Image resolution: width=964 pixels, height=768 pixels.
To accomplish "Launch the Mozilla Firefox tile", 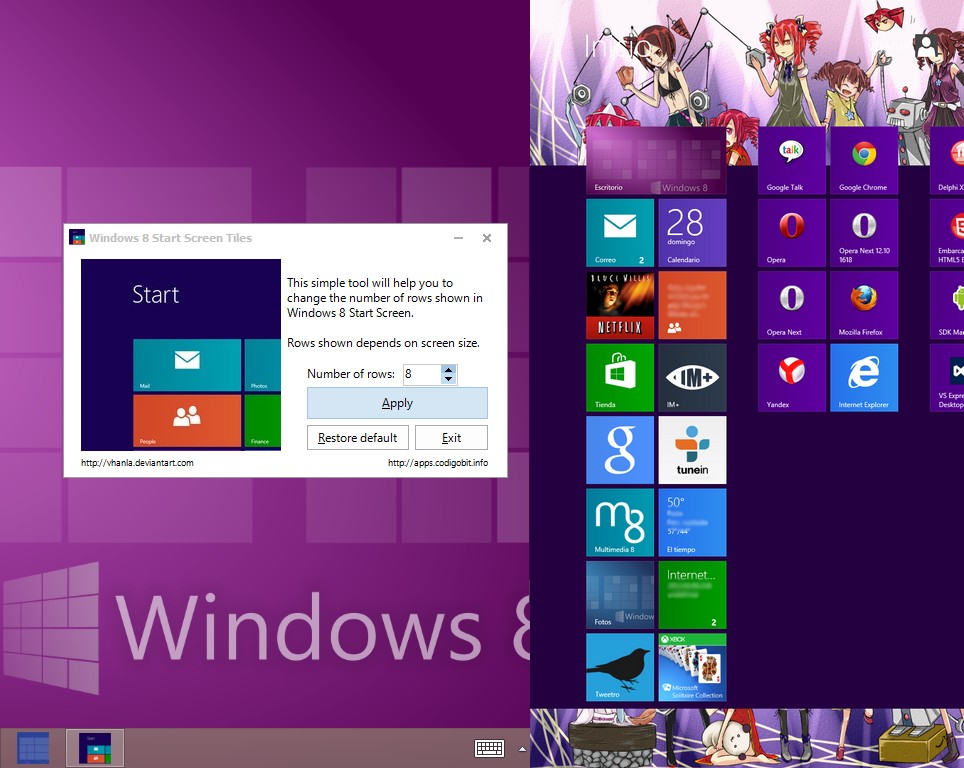I will click(x=864, y=305).
